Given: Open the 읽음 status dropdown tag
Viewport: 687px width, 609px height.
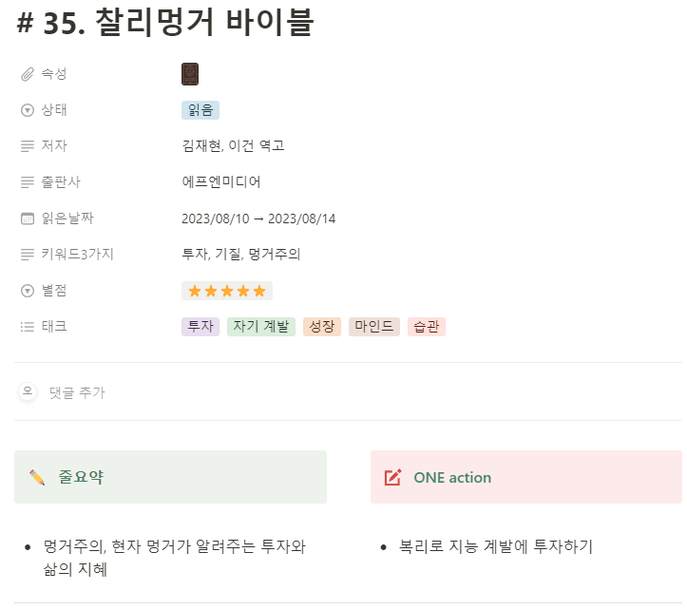Looking at the screenshot, I should point(200,110).
